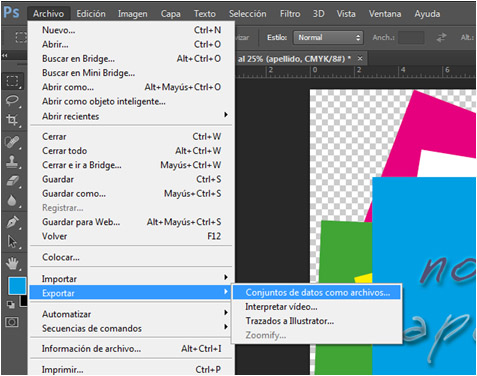
Task: Select the Lasso tool
Action: click(x=12, y=100)
